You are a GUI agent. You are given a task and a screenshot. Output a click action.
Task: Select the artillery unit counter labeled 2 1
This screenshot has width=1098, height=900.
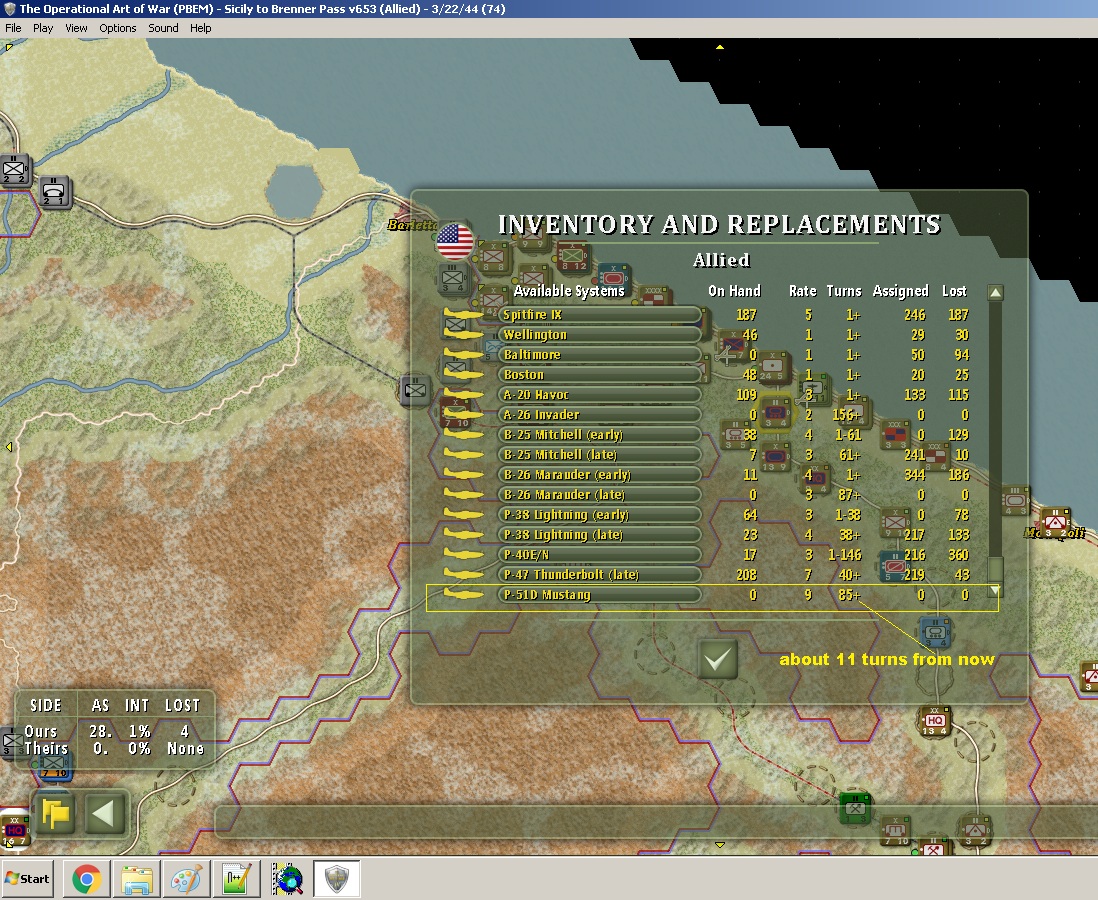click(x=54, y=192)
